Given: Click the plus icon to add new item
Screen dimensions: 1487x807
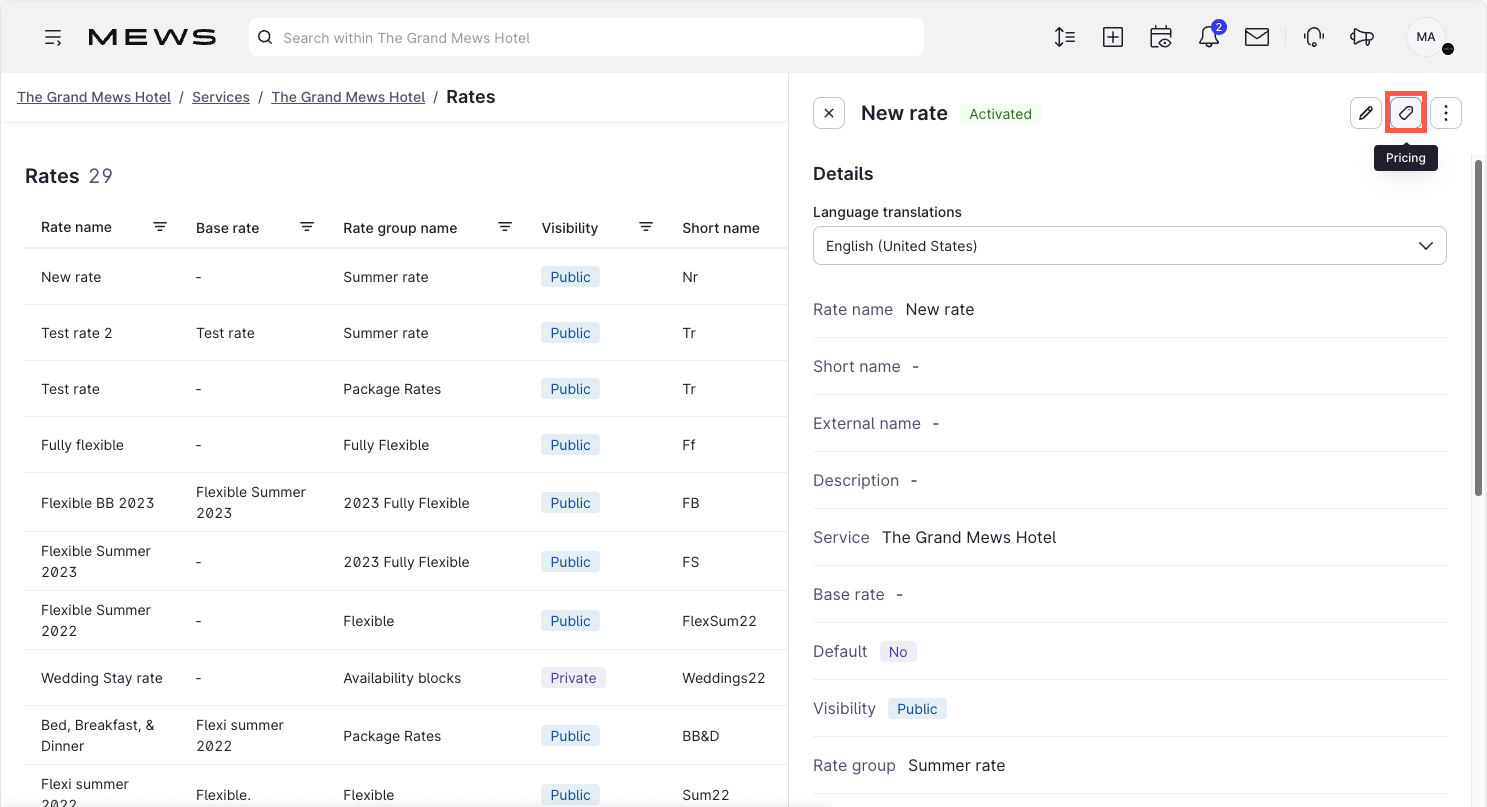Looking at the screenshot, I should click(x=1113, y=36).
